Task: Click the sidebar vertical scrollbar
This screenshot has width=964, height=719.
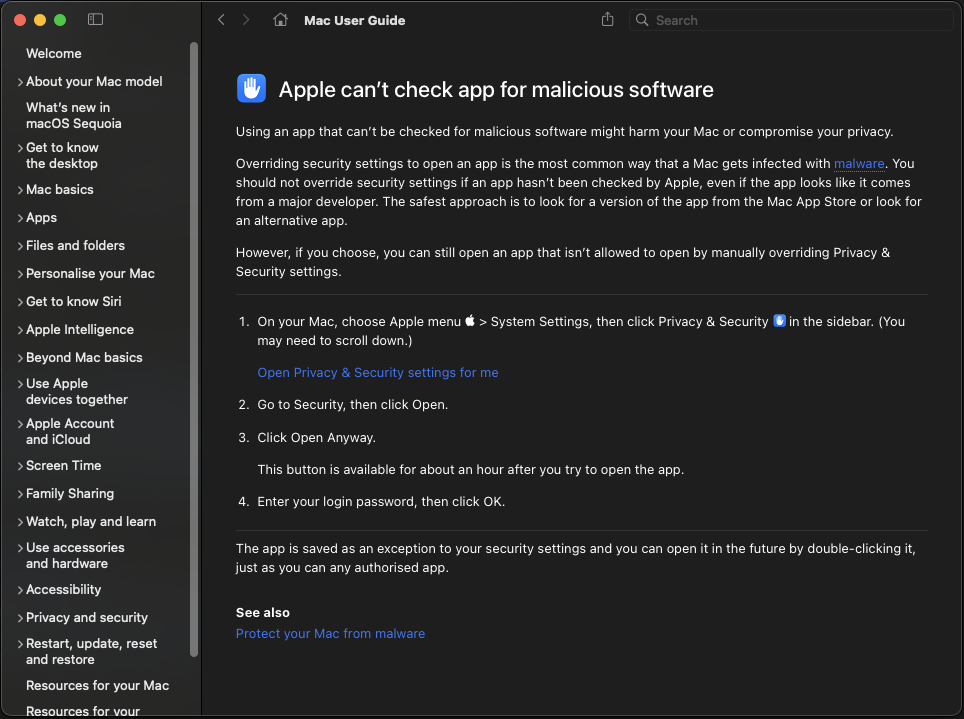Action: (194, 350)
